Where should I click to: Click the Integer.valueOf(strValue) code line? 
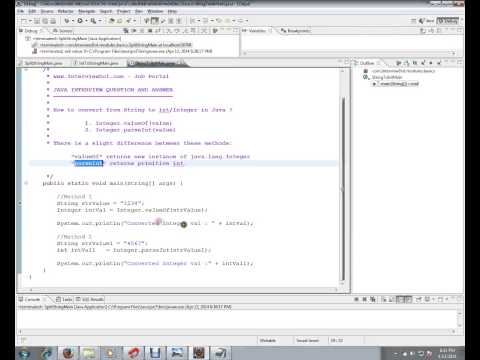132,210
